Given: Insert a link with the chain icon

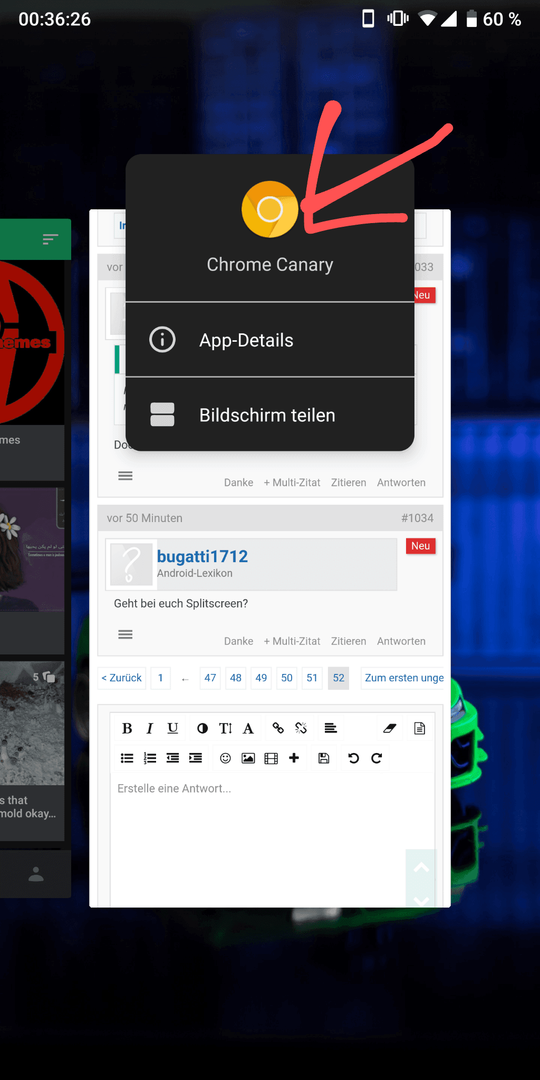Looking at the screenshot, I should (278, 728).
